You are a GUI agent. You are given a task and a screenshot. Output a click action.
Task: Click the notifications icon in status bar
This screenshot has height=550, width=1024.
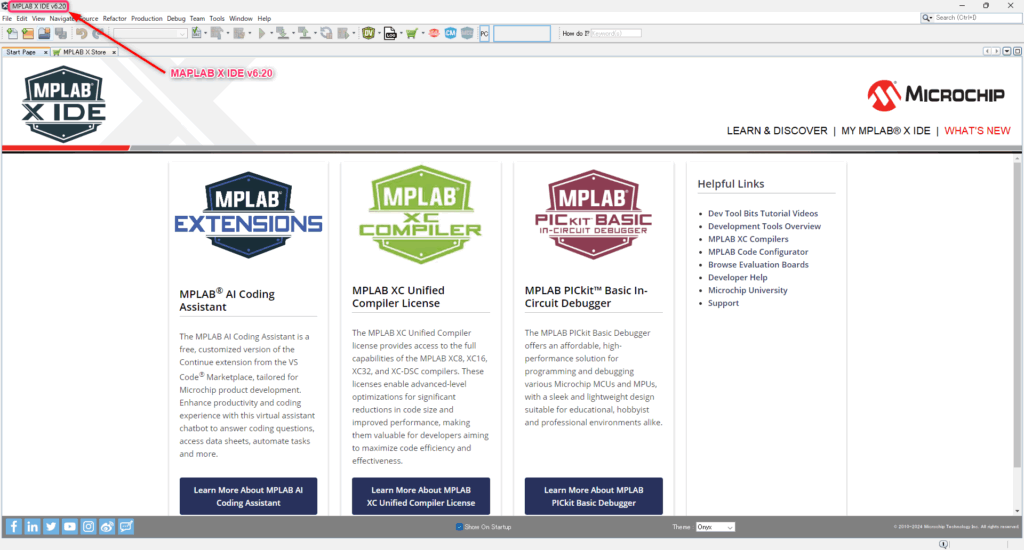coord(943,544)
